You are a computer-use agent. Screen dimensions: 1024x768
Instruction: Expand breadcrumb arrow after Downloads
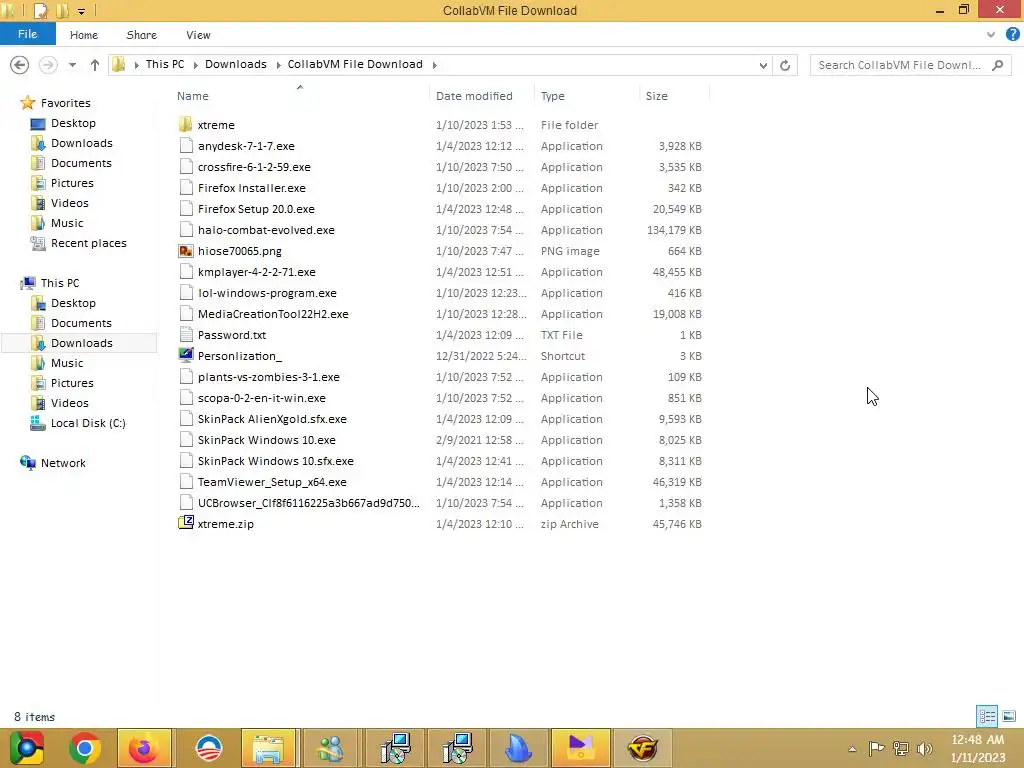pyautogui.click(x=278, y=65)
